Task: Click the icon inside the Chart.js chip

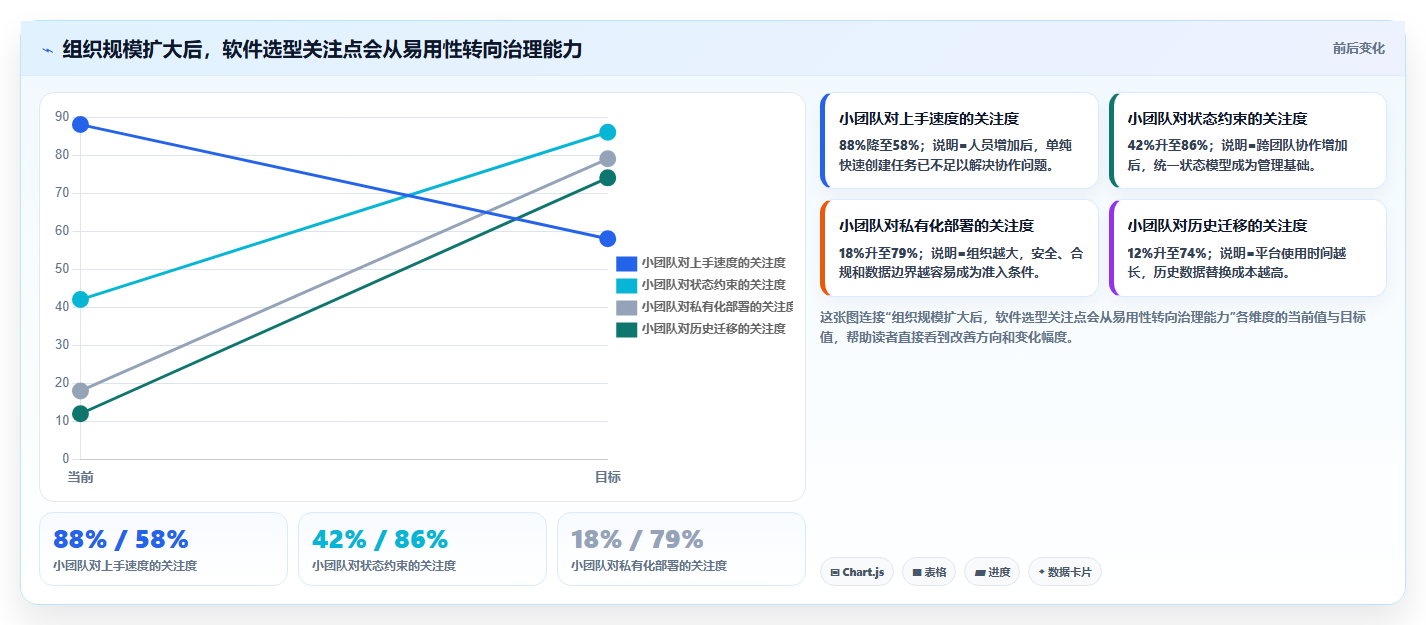Action: 835,573
